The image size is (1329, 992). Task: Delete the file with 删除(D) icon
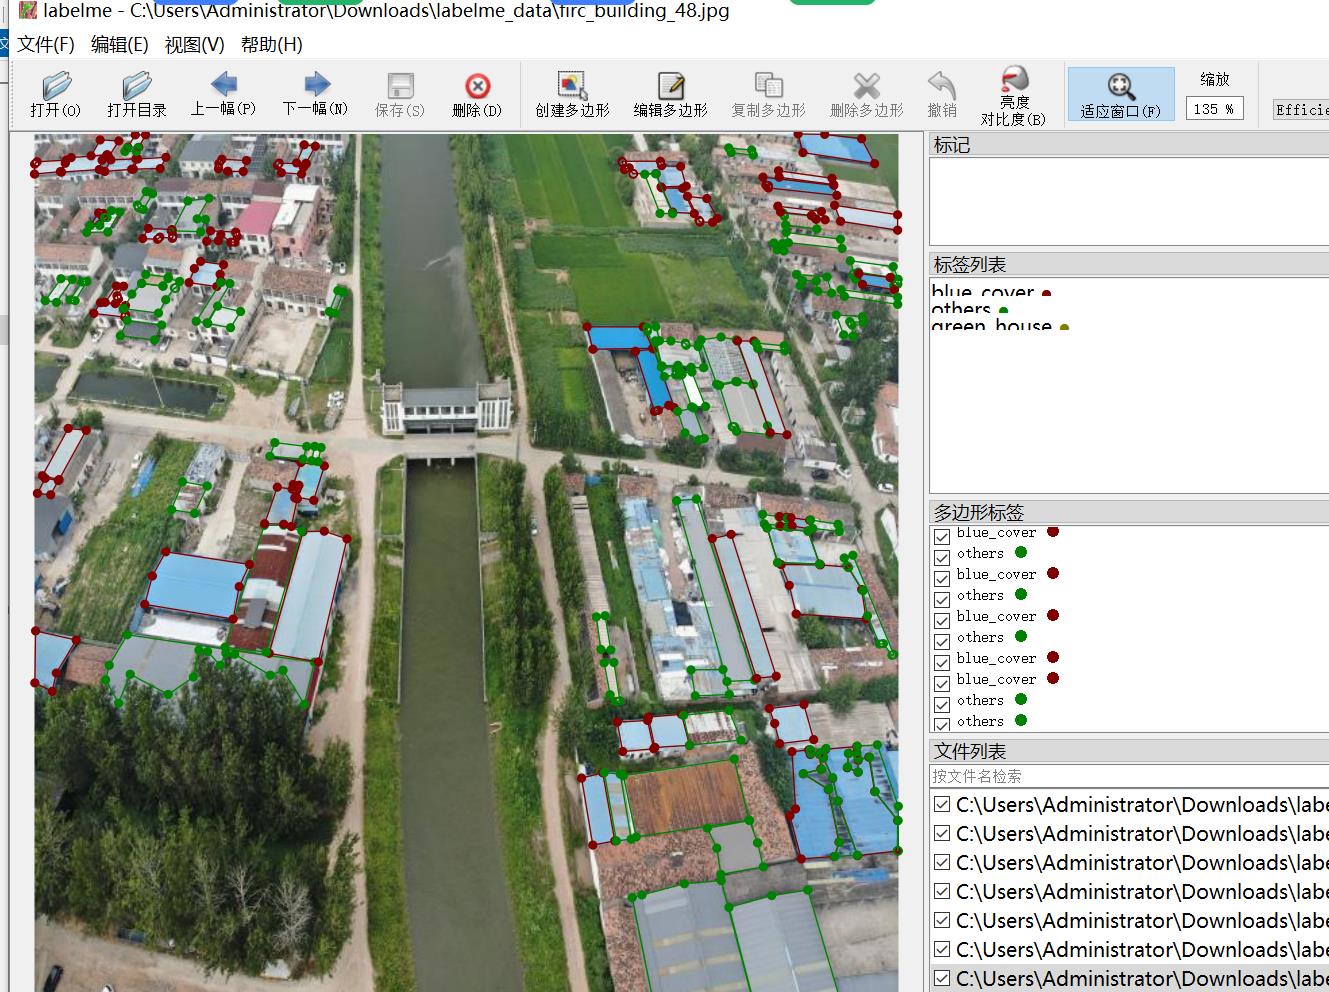tap(477, 95)
